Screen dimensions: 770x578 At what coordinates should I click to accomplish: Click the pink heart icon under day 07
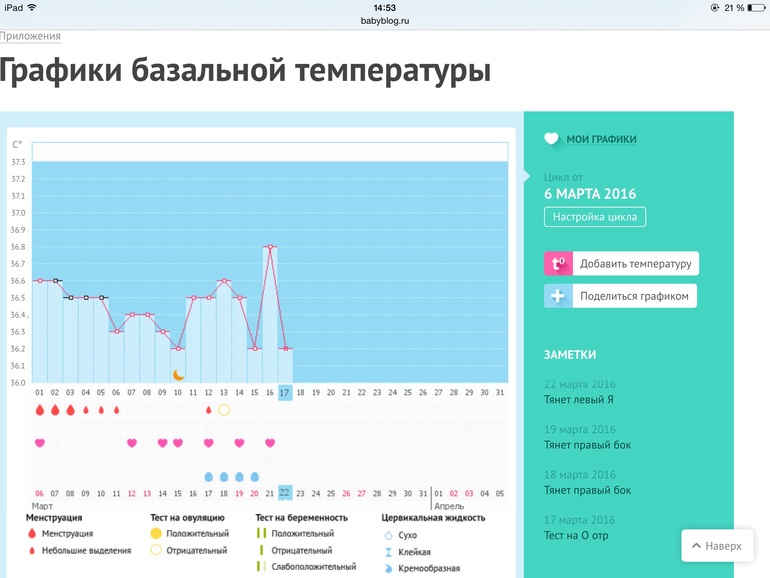click(132, 443)
